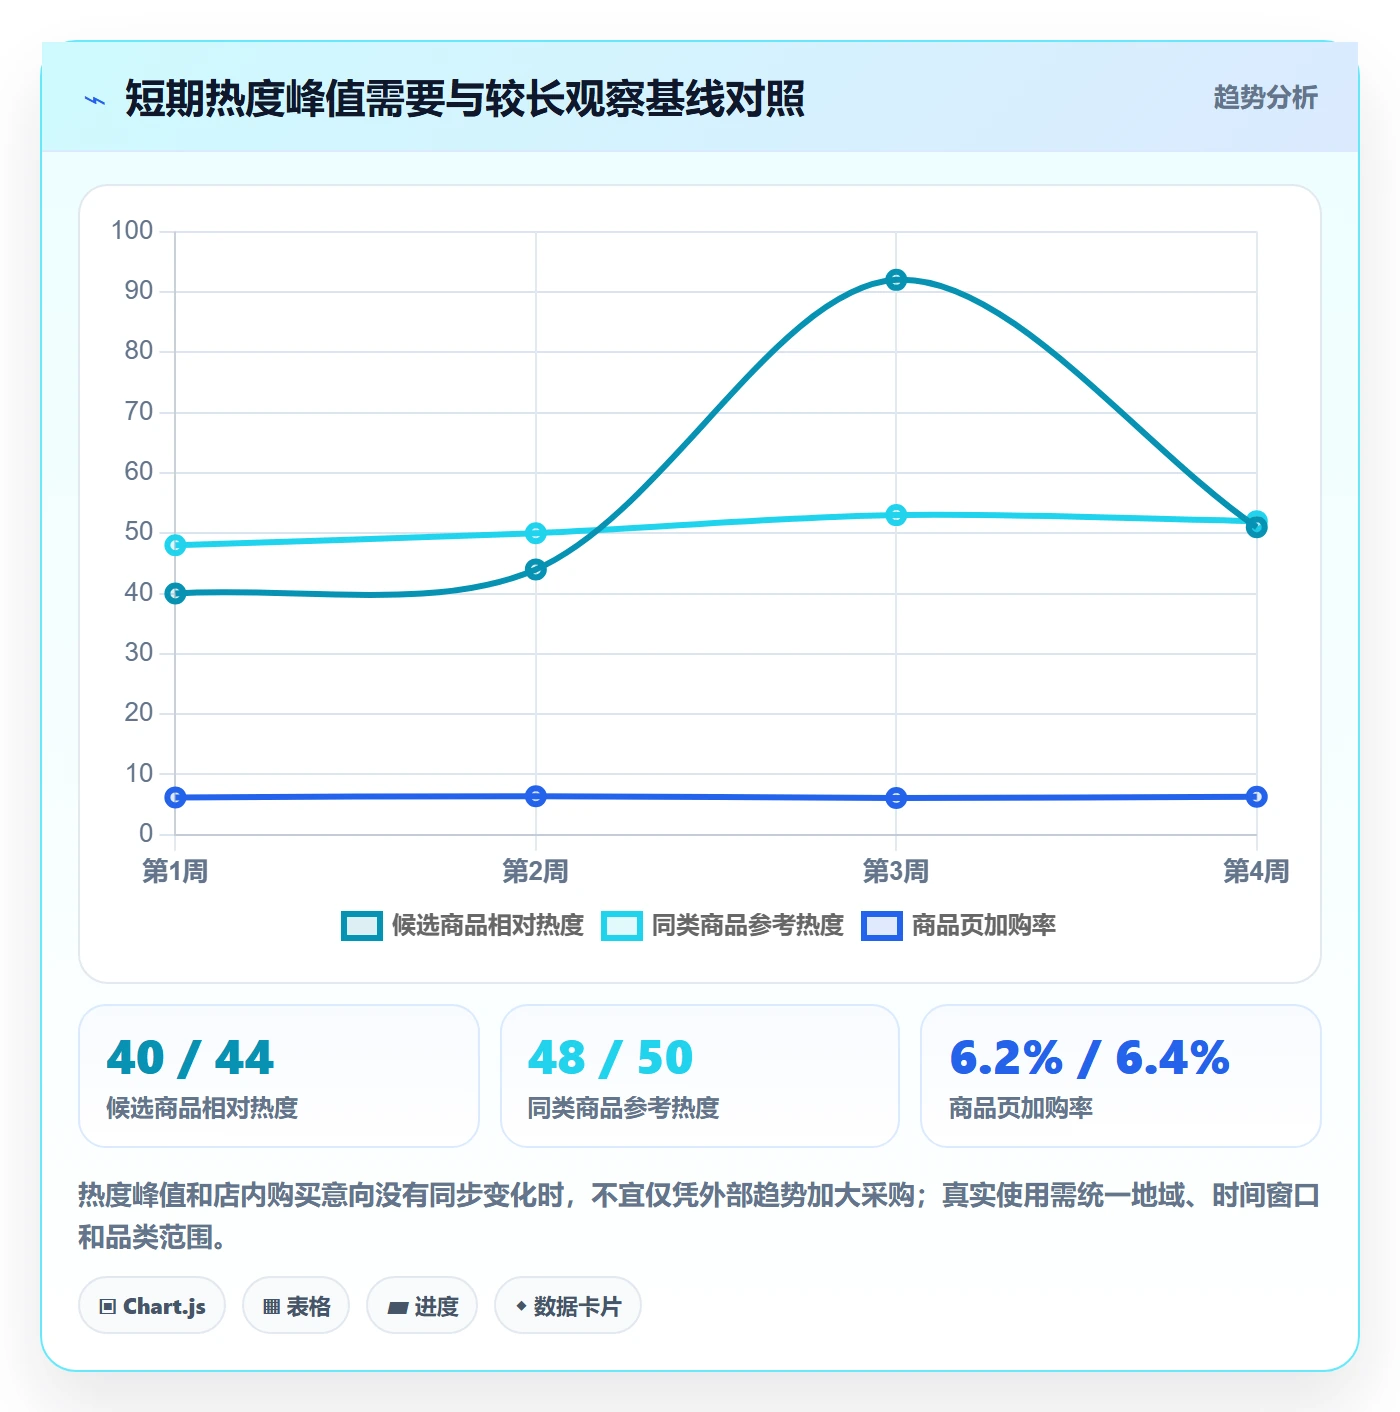Image resolution: width=1400 pixels, height=1412 pixels.
Task: Click the bar icon in 进度 chip
Action: 397,1308
